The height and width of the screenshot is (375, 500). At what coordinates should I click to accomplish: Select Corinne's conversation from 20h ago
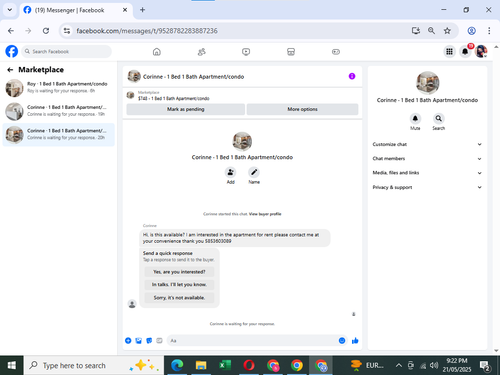click(59, 134)
